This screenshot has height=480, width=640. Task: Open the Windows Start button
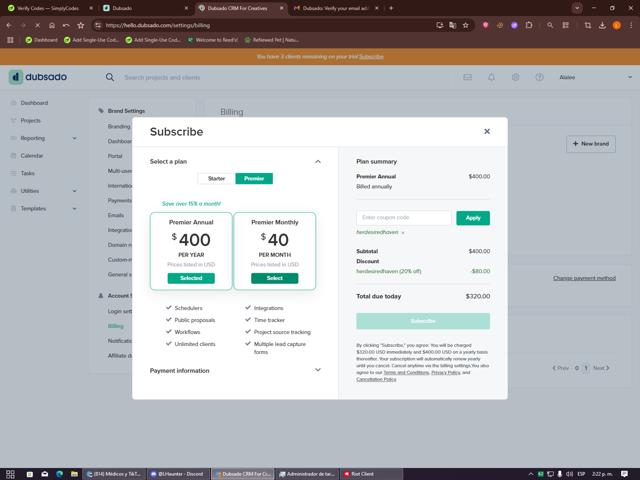pyautogui.click(x=10, y=474)
